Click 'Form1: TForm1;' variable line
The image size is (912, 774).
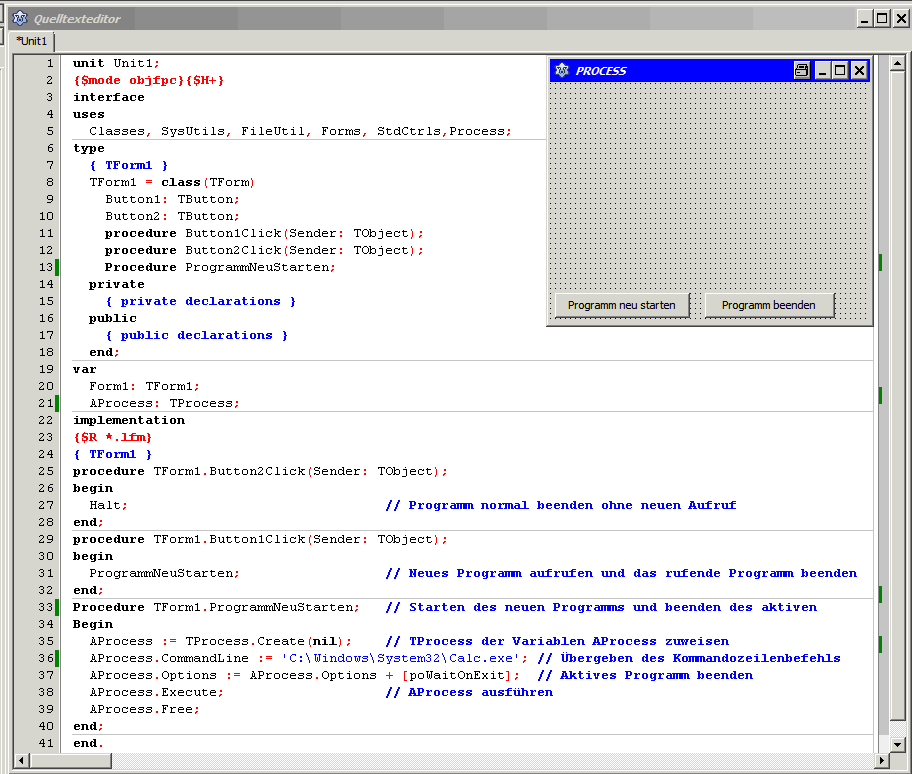(x=144, y=387)
